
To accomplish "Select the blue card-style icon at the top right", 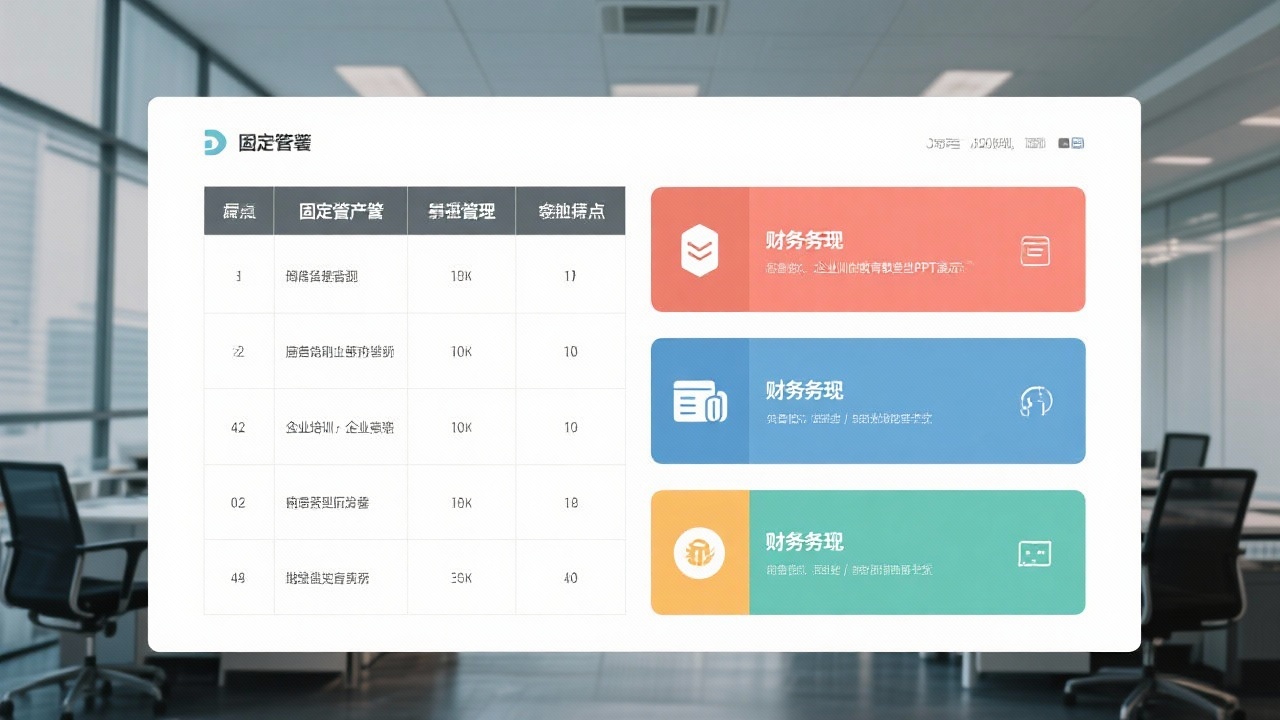I will (x=1078, y=142).
